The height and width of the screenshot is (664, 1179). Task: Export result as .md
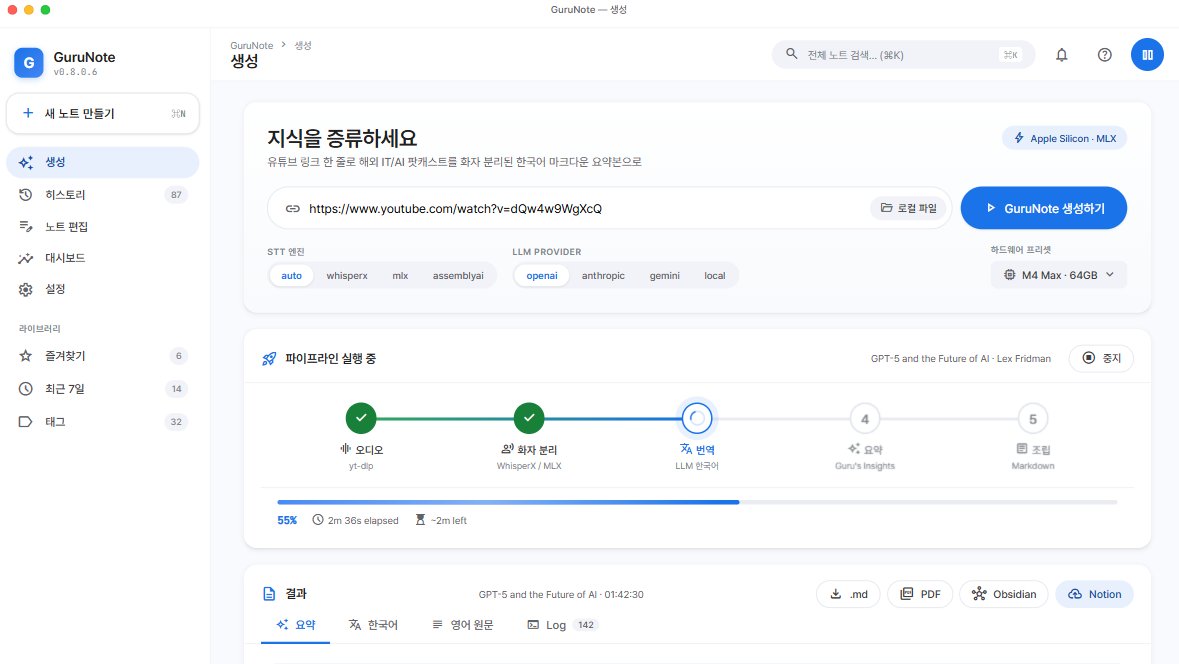tap(848, 594)
